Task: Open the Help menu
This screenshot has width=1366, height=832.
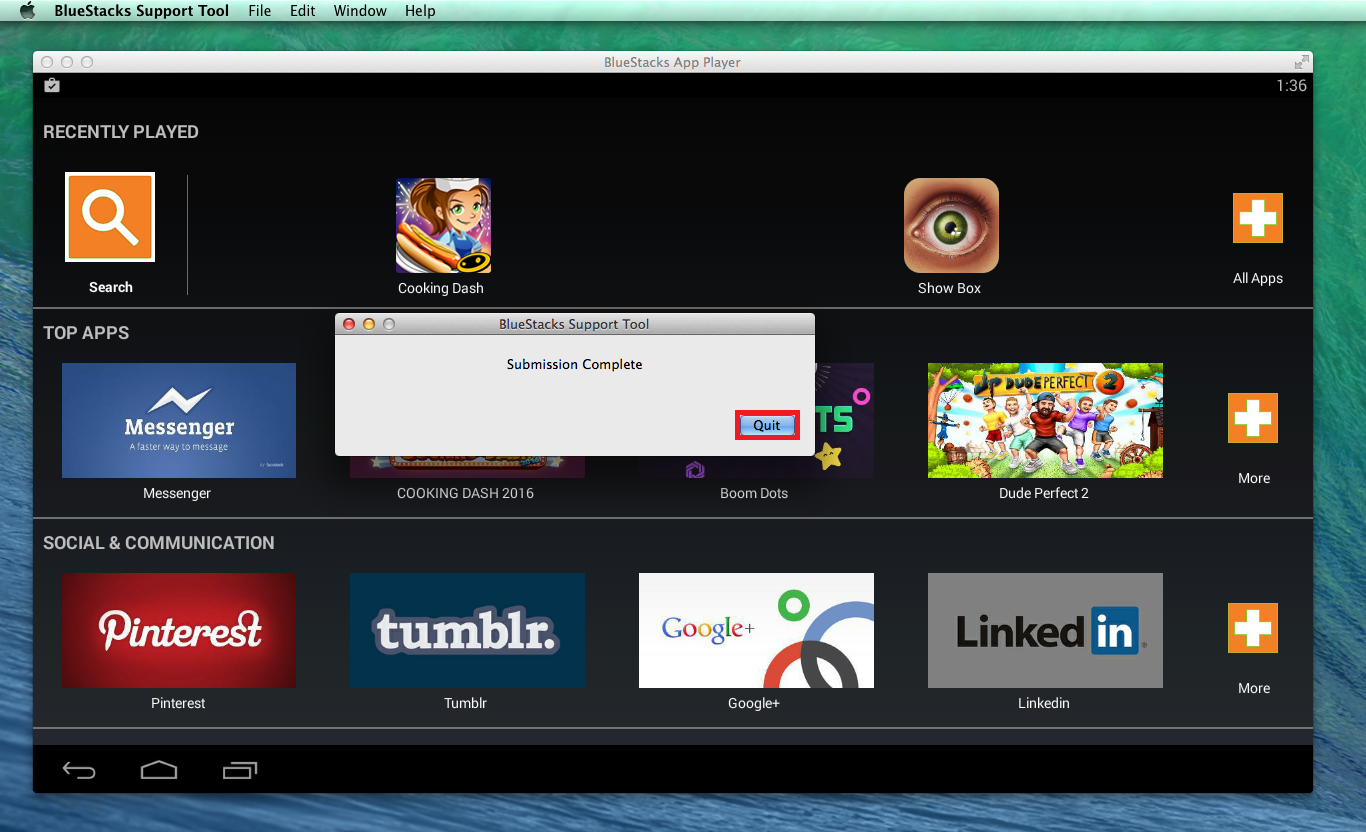Action: [420, 11]
